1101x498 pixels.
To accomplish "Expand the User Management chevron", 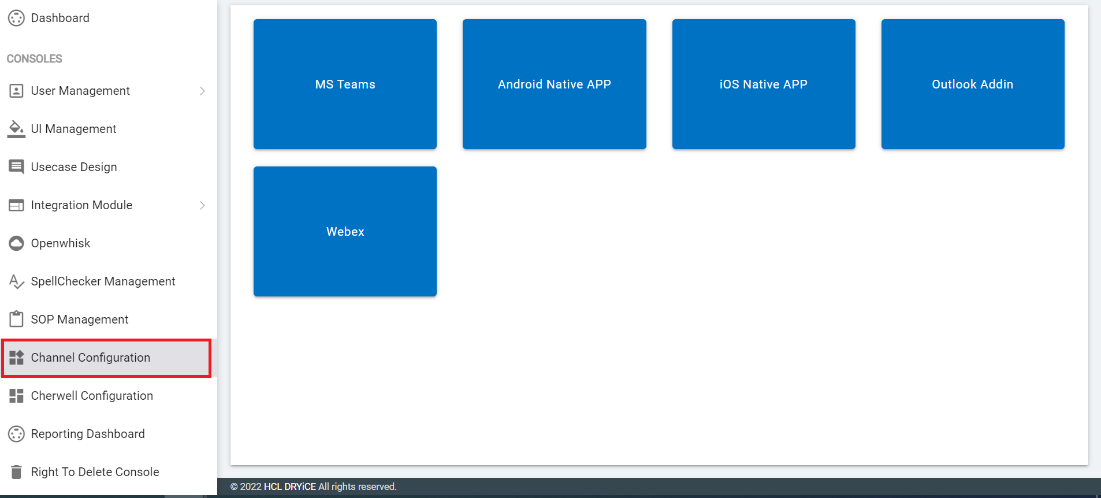I will click(x=202, y=91).
